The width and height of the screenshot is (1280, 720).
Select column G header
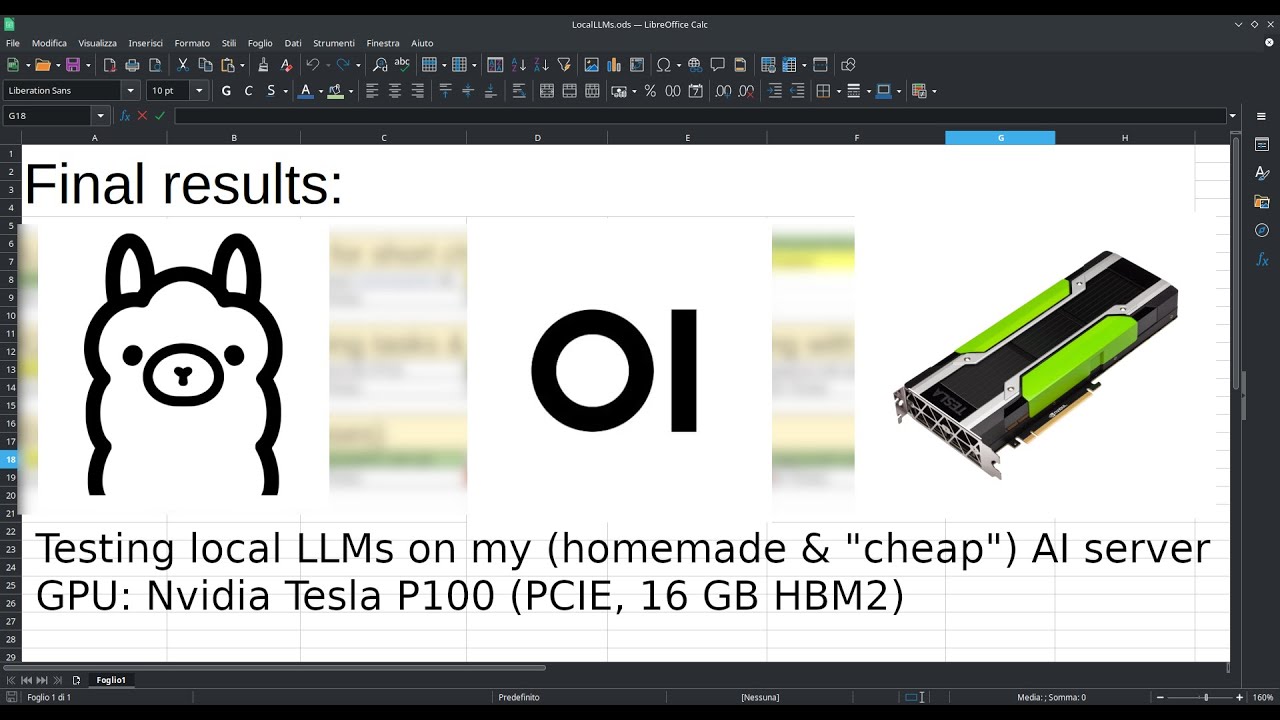(1000, 138)
